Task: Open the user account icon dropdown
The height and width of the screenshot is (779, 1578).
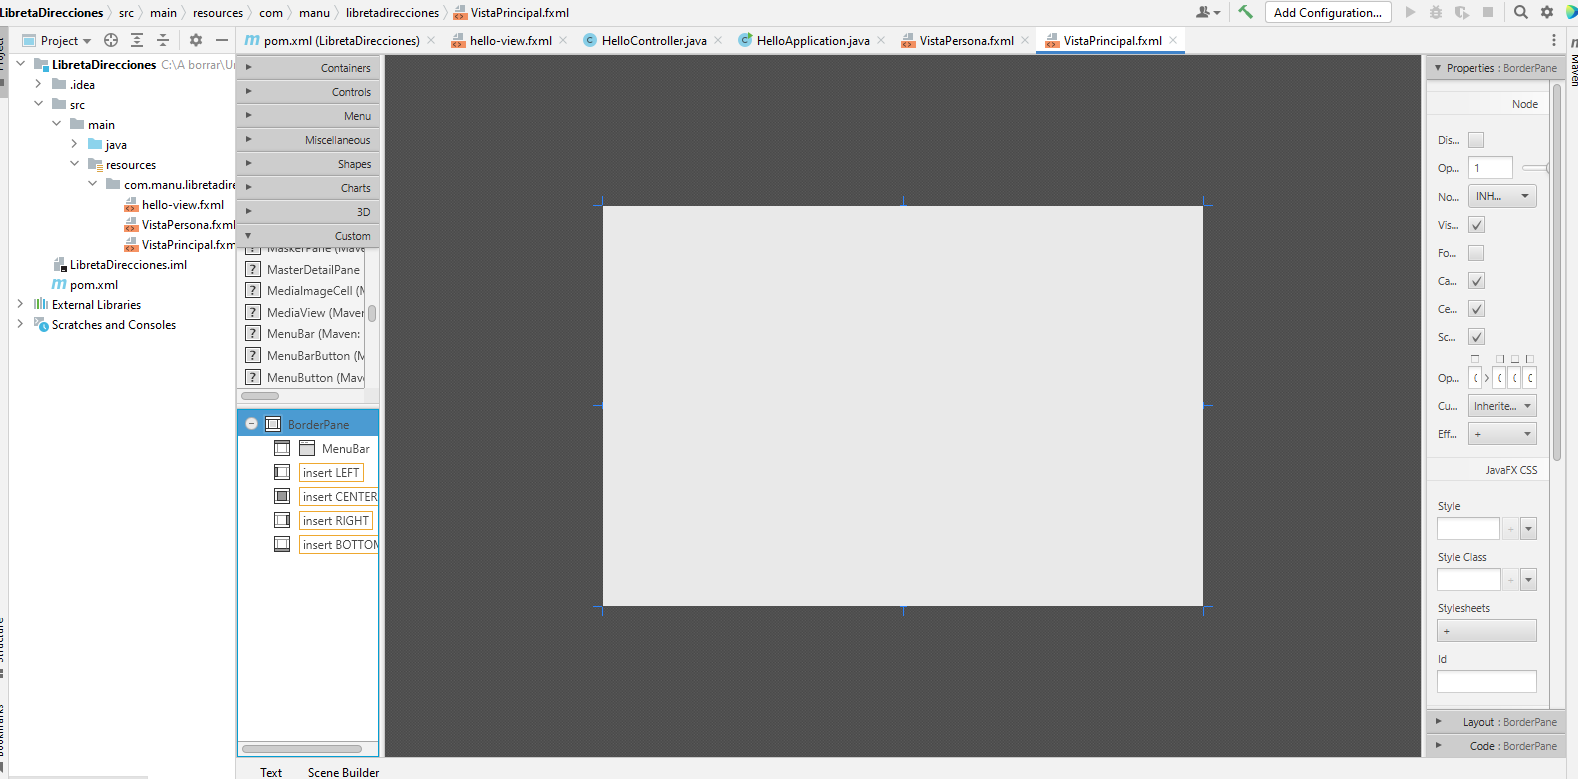Action: 1208,12
